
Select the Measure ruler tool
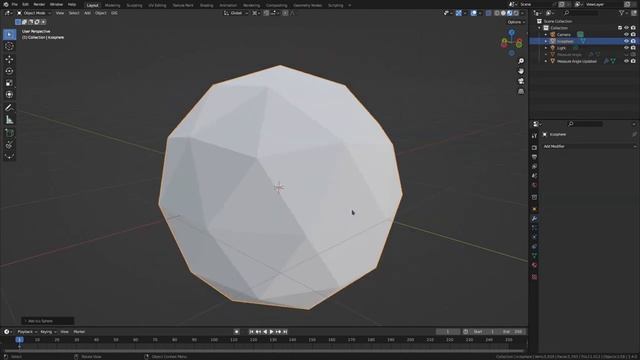point(9,120)
